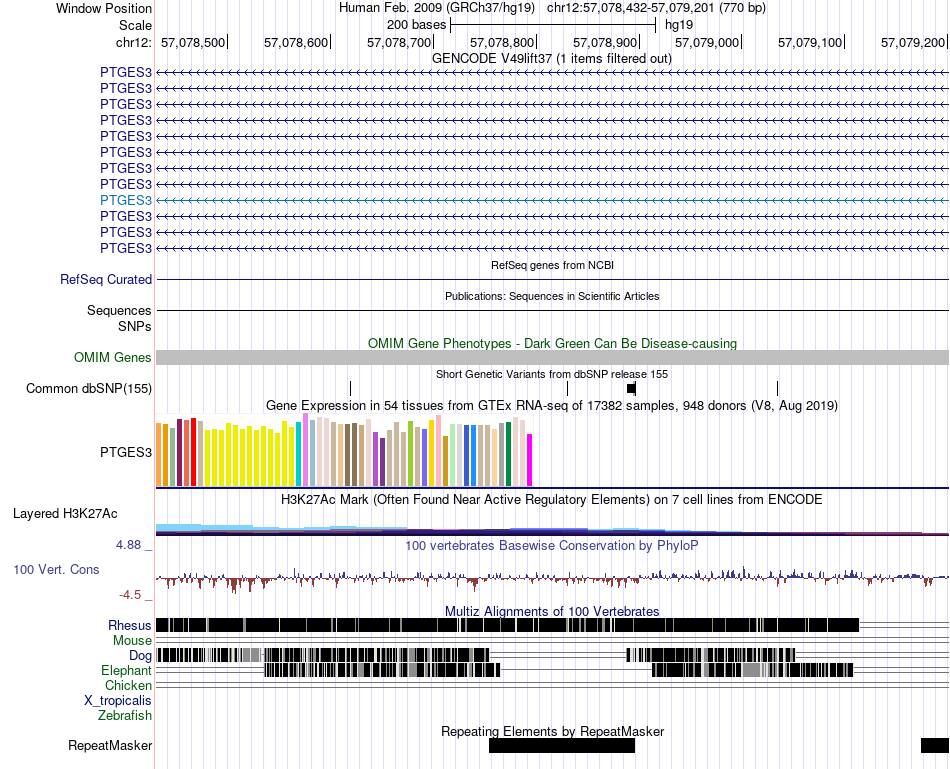Click the RepeatMasker track label
Image resolution: width=950 pixels, height=769 pixels.
(110, 746)
